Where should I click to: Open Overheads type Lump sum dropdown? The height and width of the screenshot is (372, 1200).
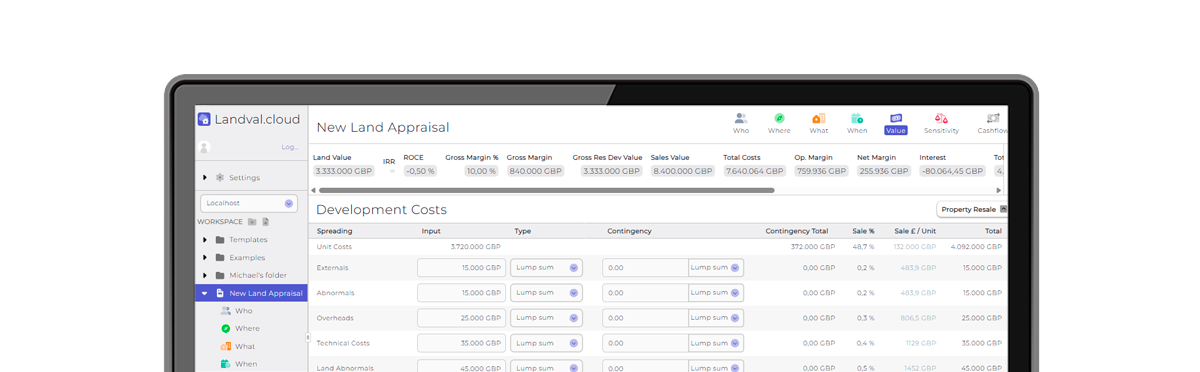[x=546, y=318]
